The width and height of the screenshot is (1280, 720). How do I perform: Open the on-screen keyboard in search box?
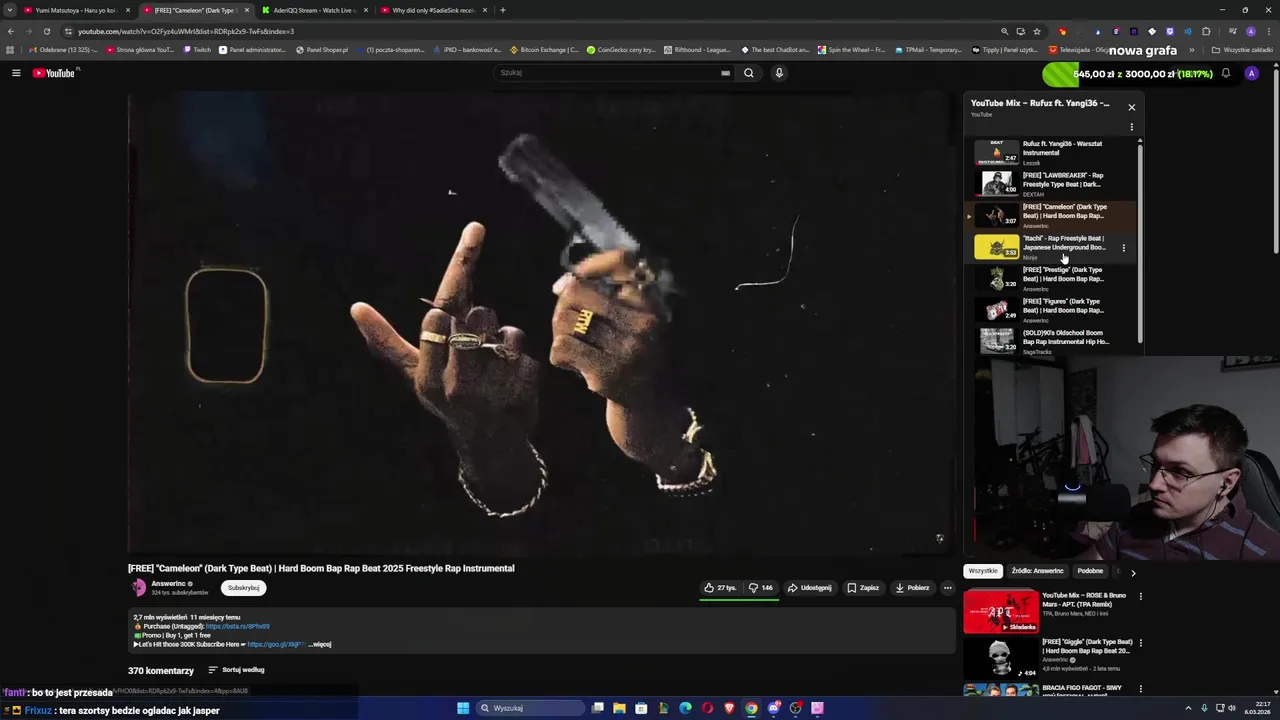725,73
